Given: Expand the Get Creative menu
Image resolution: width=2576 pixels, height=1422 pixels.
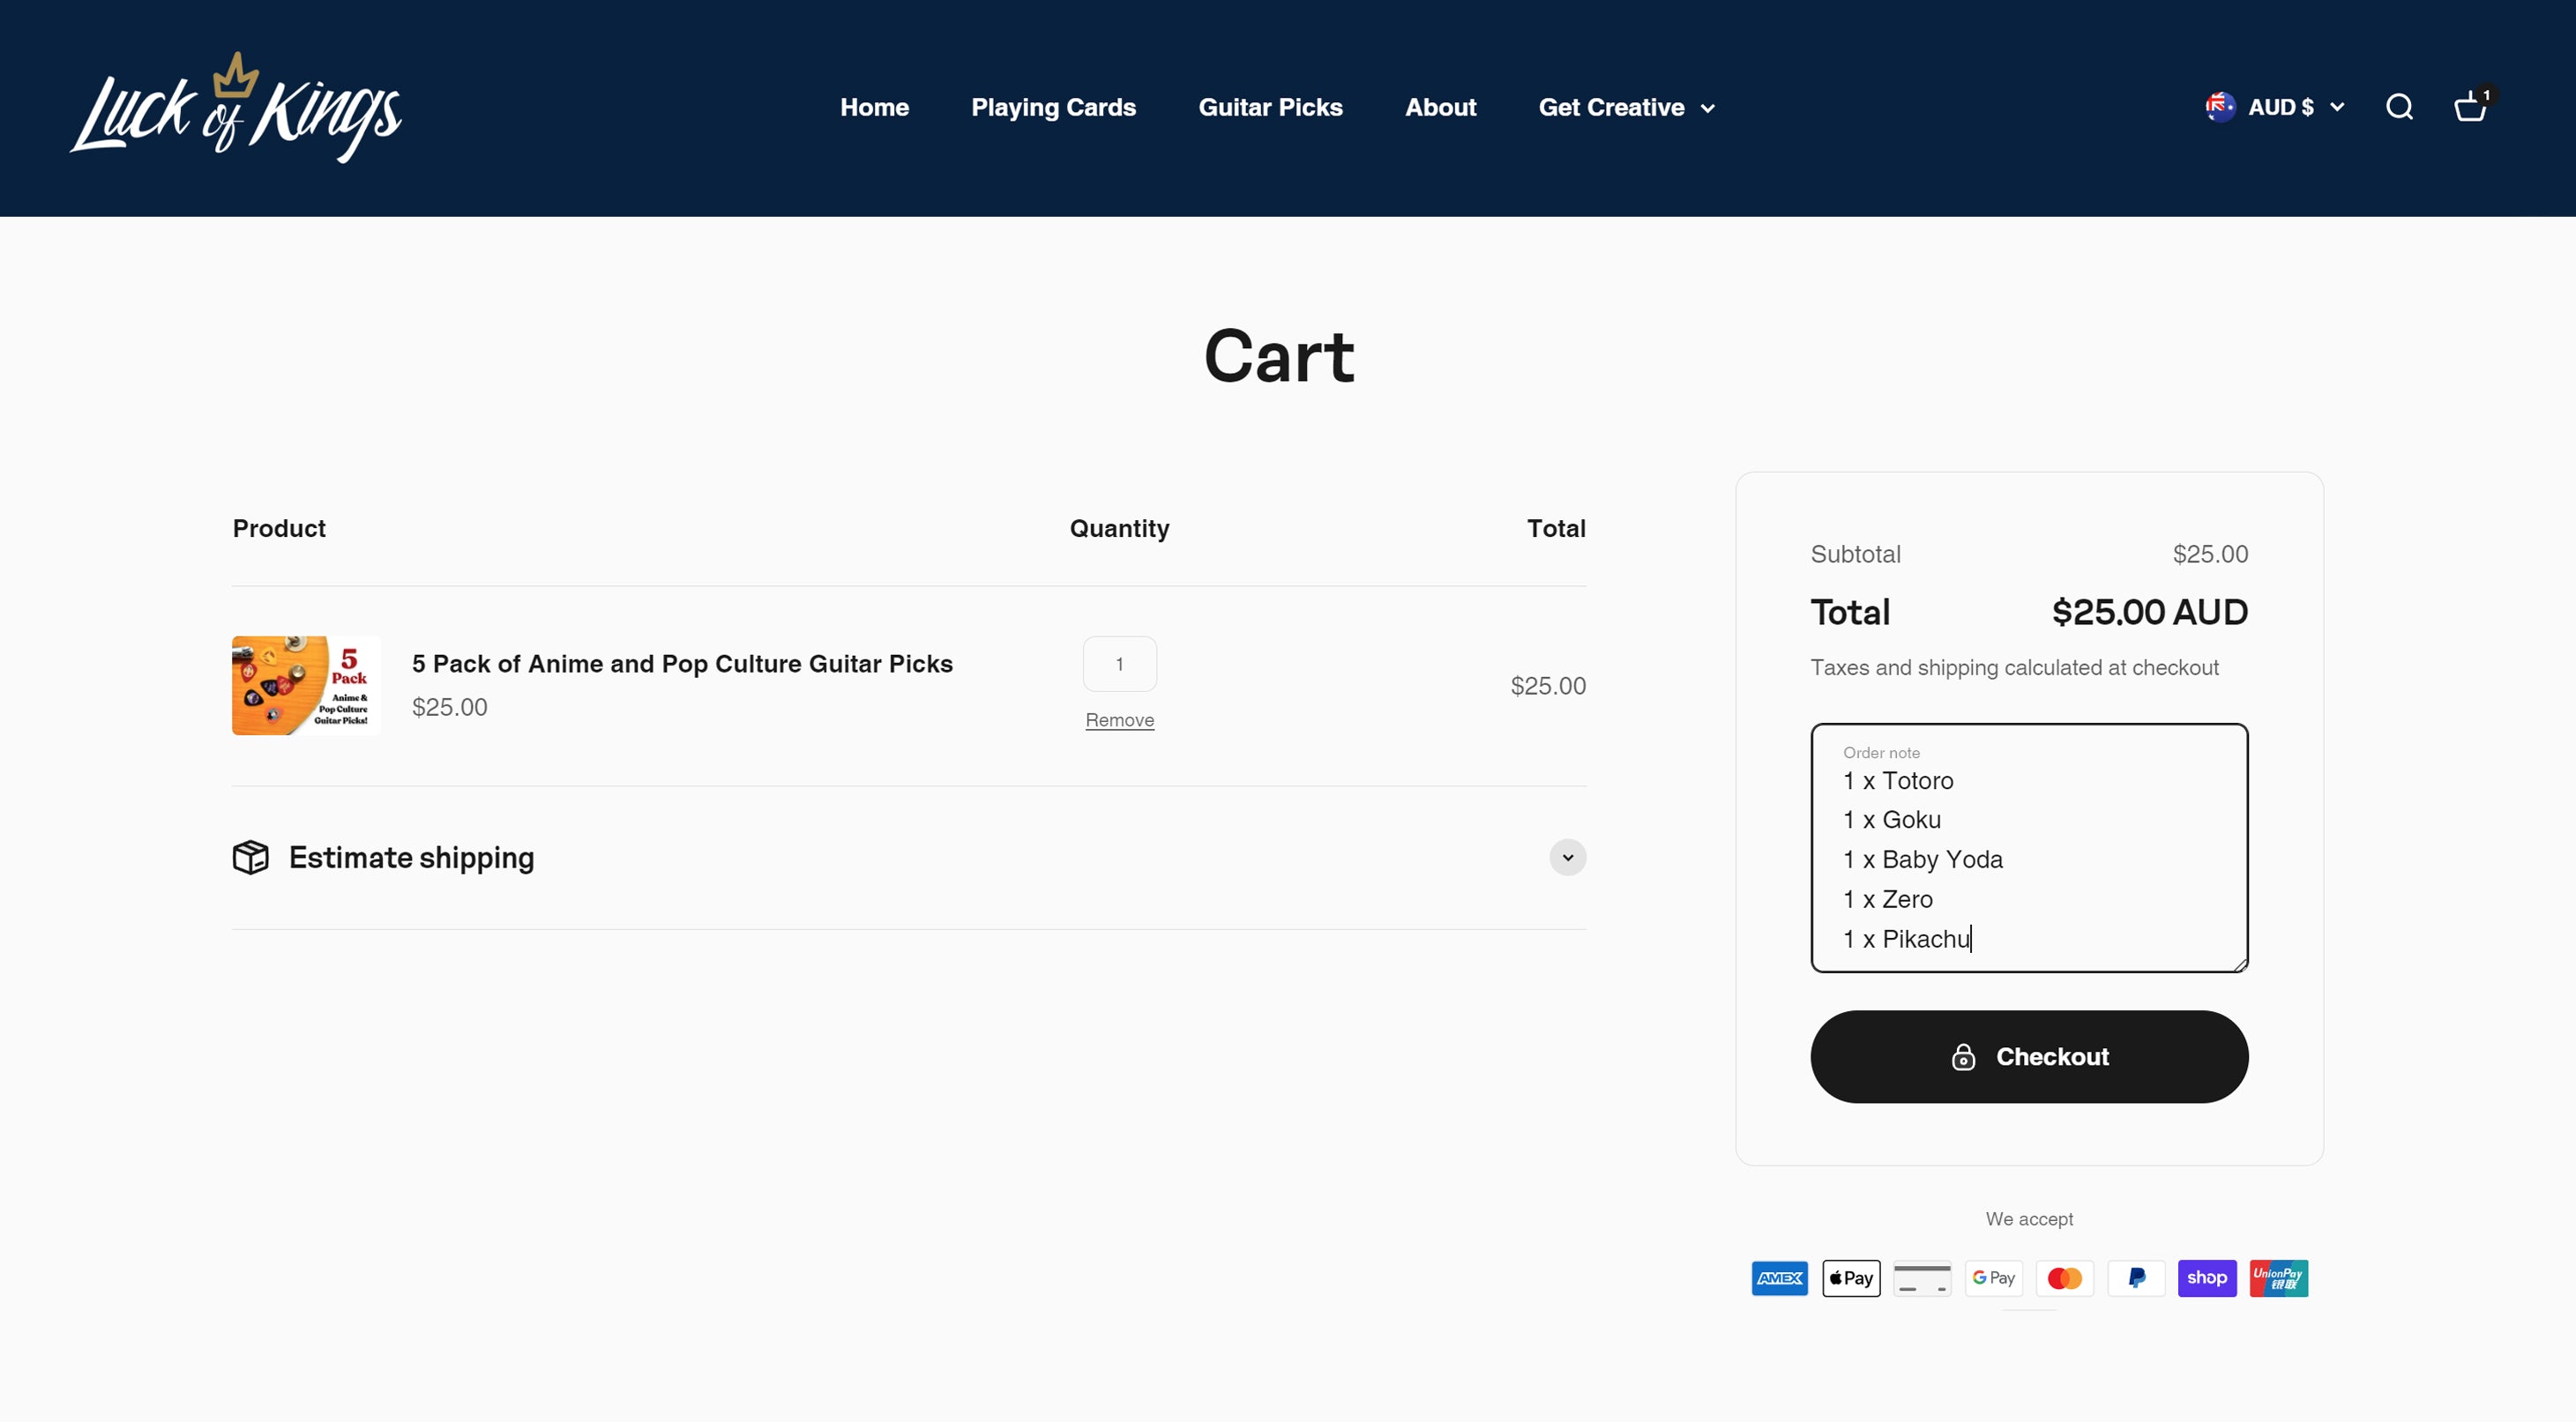Looking at the screenshot, I should (1626, 107).
